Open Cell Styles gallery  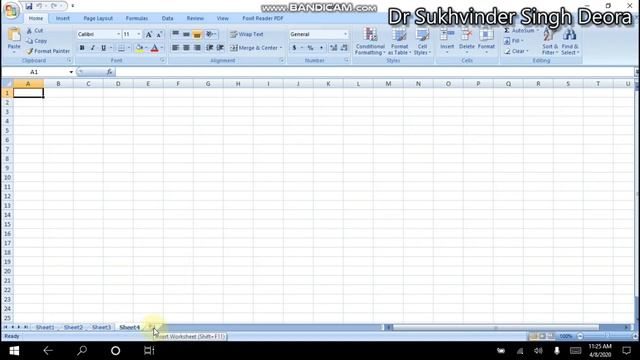coord(422,41)
